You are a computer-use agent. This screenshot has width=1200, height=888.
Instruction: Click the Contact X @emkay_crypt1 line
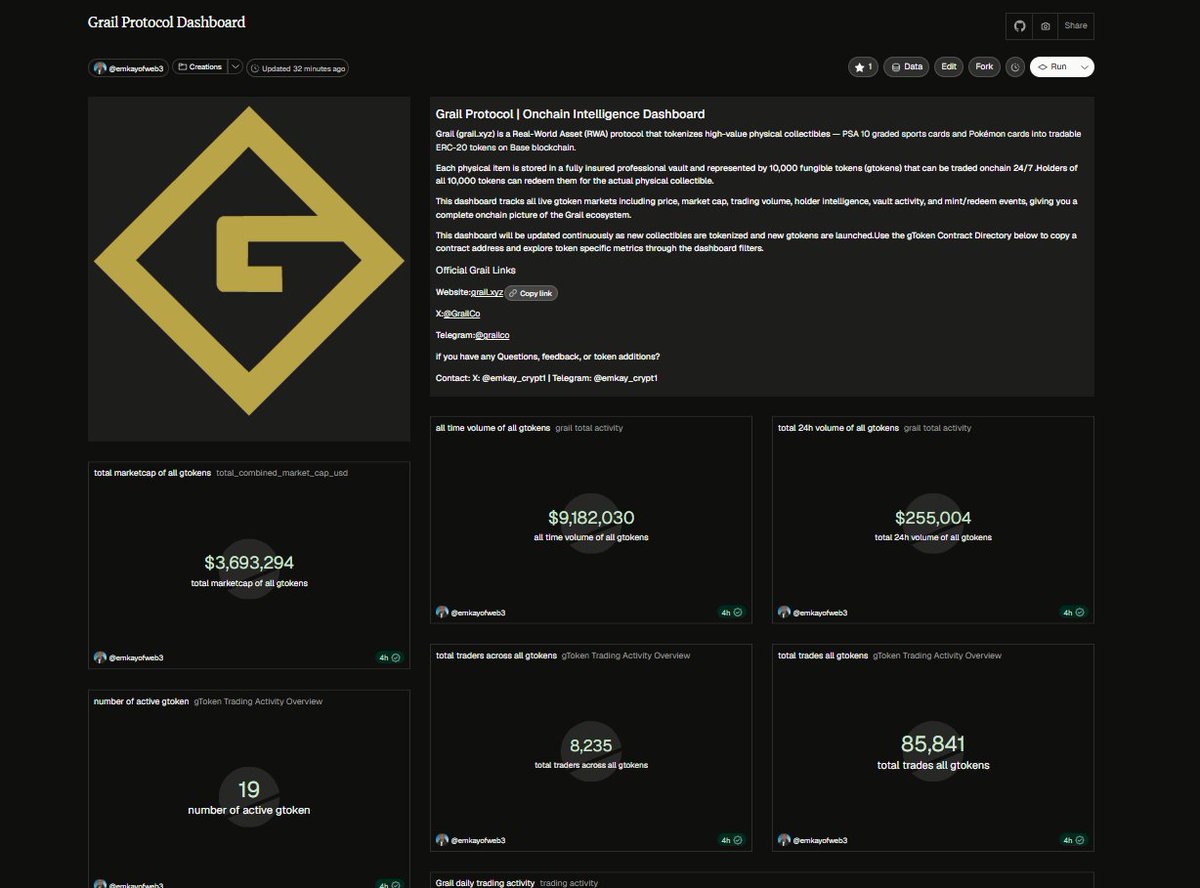[x=546, y=378]
